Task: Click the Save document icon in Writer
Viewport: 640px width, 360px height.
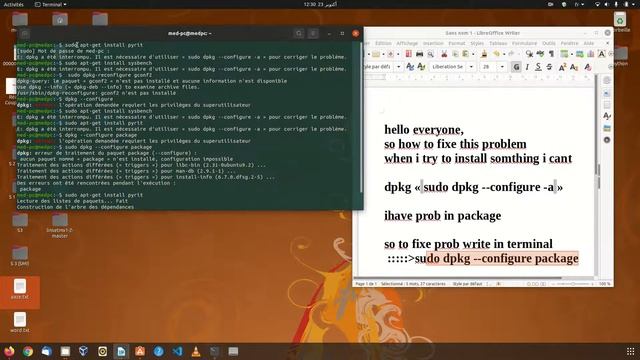Action: (x=391, y=54)
